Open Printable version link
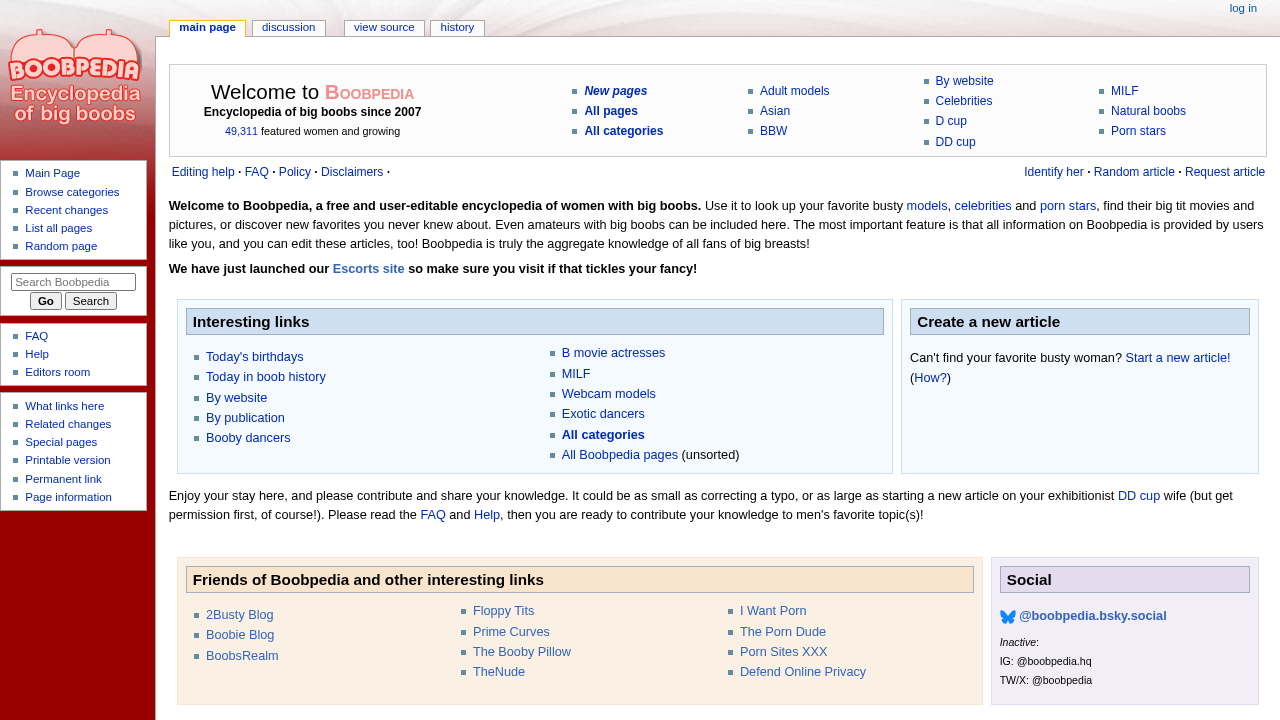The image size is (1280, 720). [x=68, y=460]
